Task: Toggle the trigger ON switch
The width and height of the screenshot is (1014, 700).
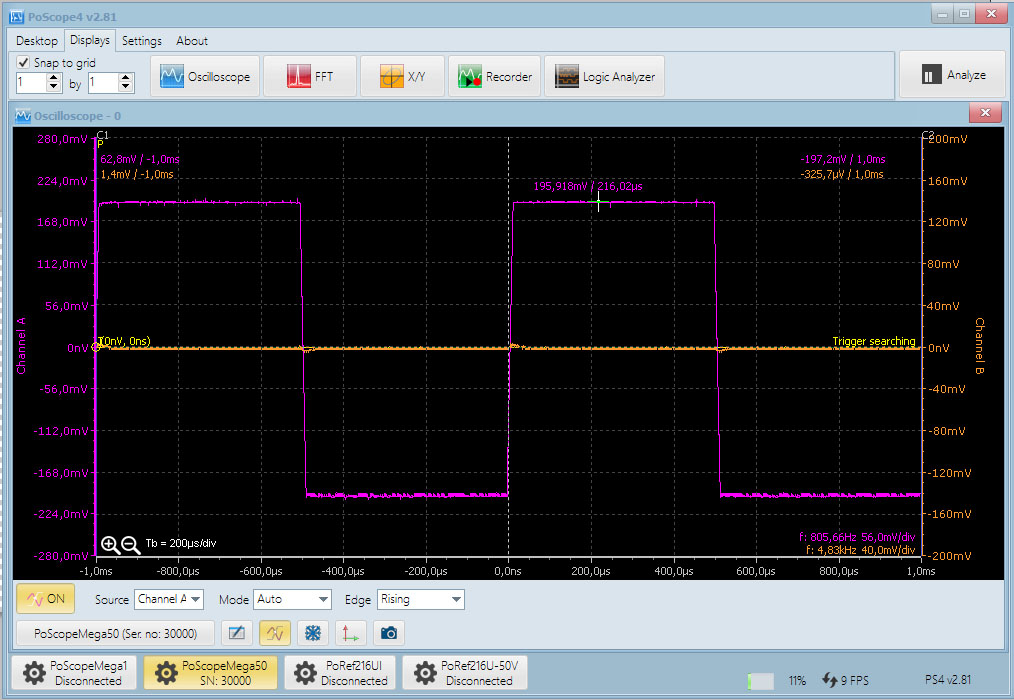Action: [44, 598]
